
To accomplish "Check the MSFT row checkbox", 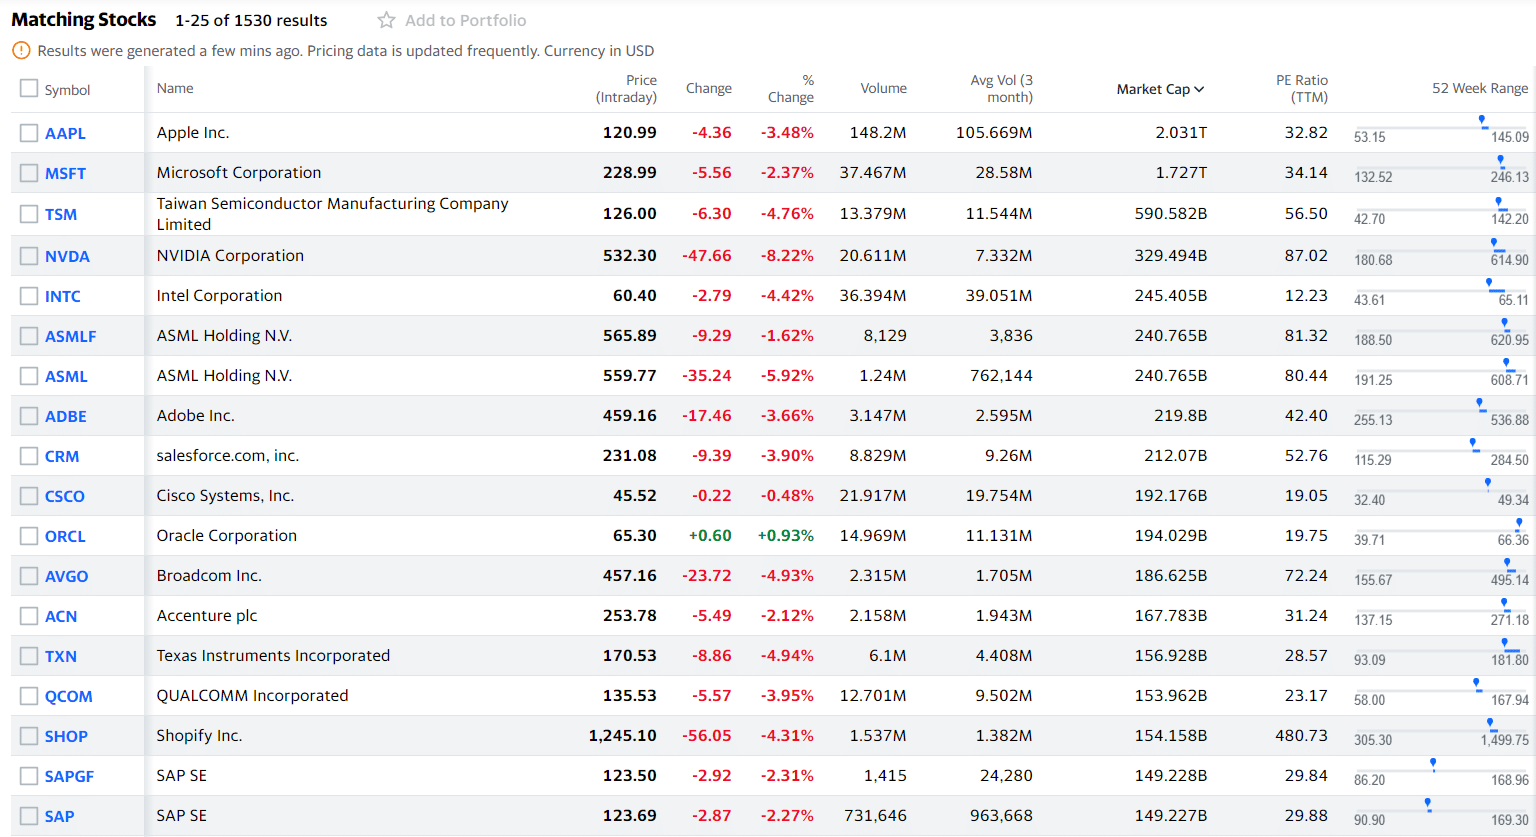I will point(29,173).
